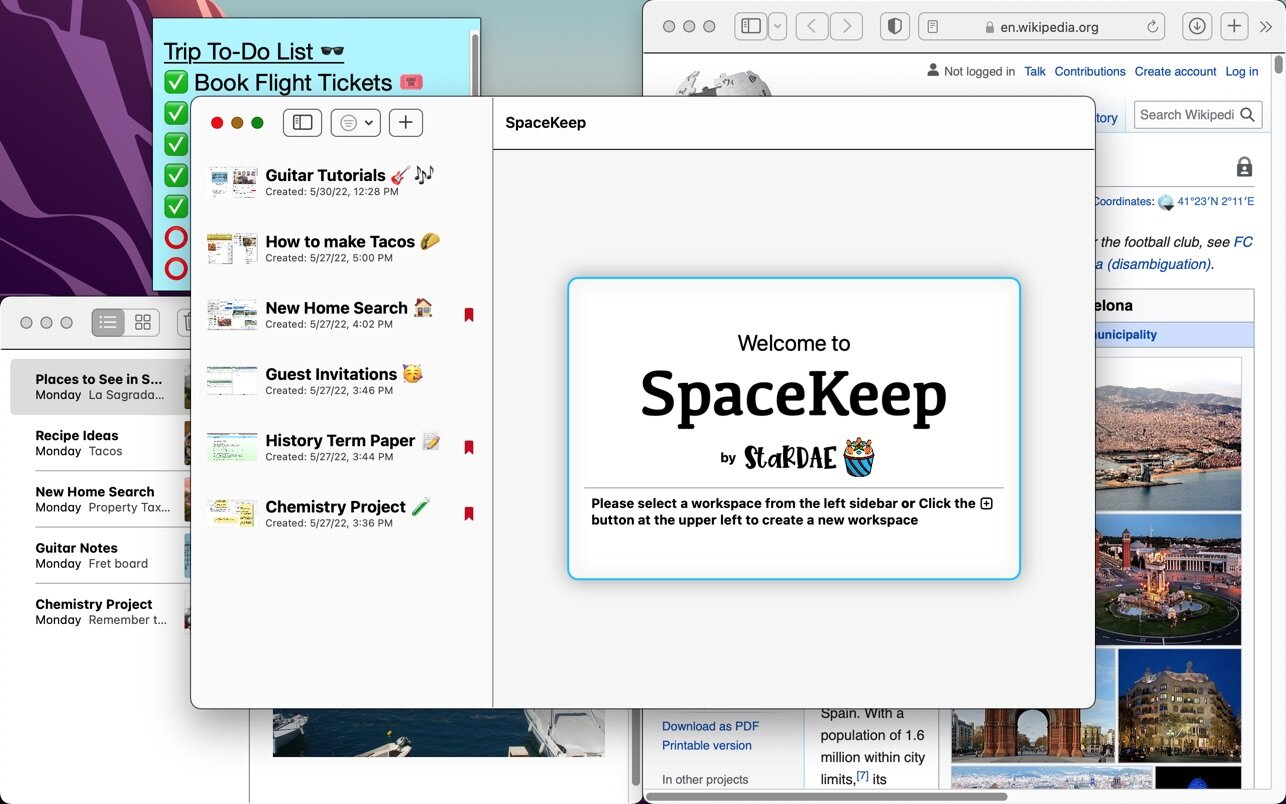This screenshot has height=804, width=1286.
Task: Click Safari's privacy shield icon
Action: 895,27
